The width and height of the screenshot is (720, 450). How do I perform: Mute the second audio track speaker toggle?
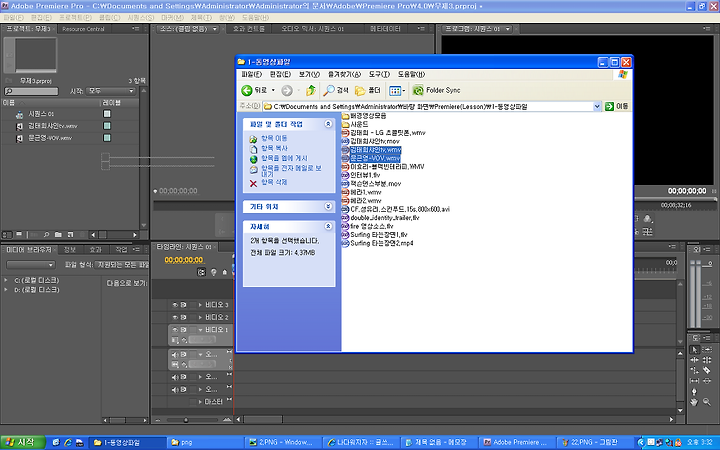pos(175,377)
